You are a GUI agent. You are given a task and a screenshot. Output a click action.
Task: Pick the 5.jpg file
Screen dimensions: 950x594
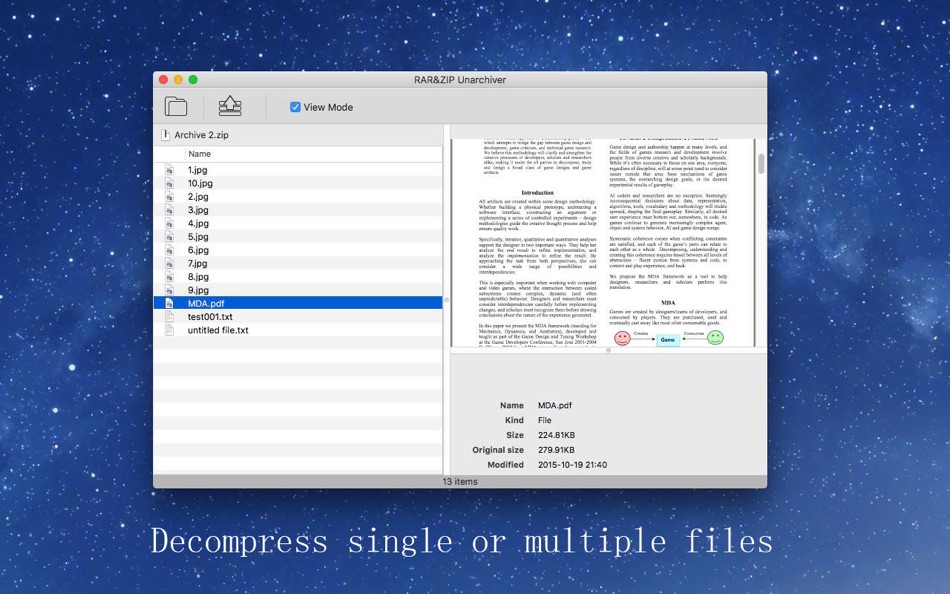[x=298, y=236]
